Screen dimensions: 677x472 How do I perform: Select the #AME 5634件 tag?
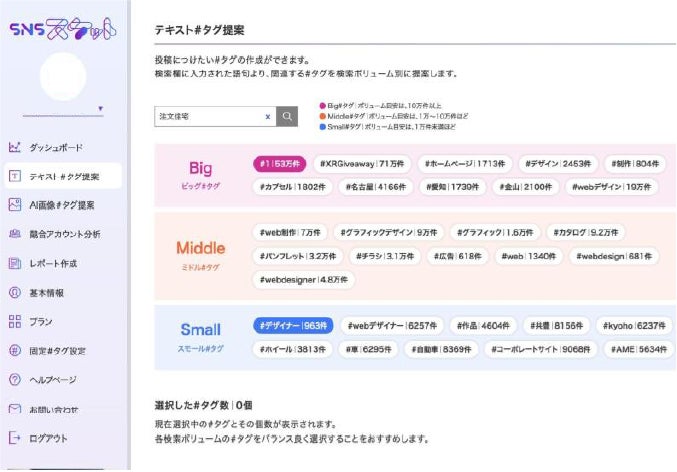639,349
